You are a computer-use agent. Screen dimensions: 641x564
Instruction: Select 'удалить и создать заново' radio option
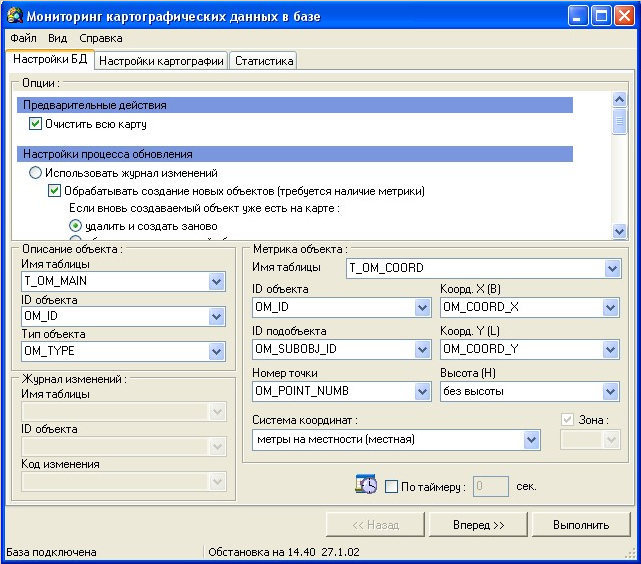(x=75, y=226)
